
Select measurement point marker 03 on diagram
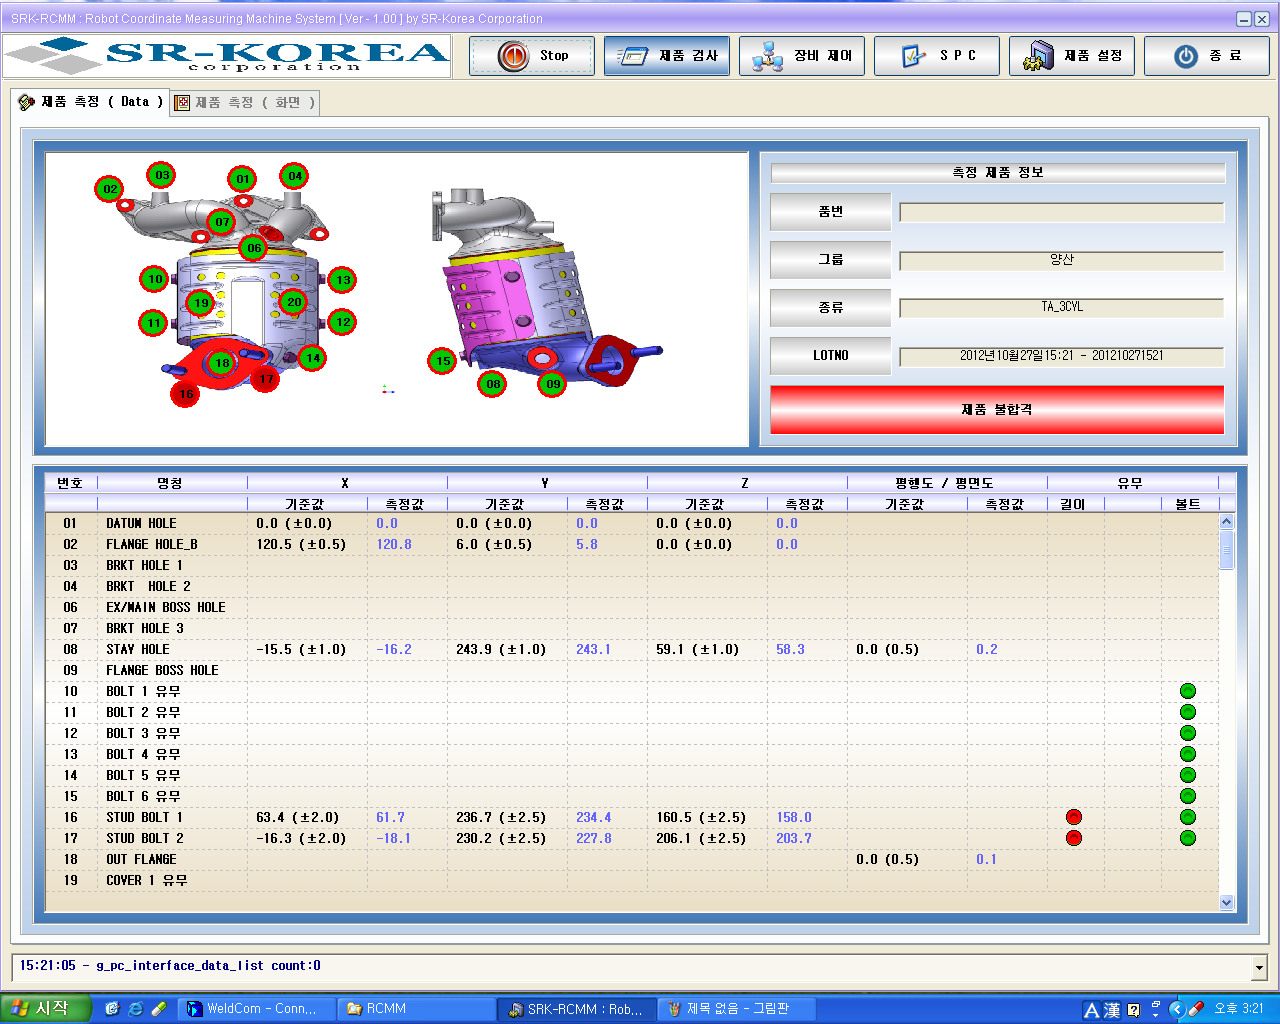pos(161,175)
